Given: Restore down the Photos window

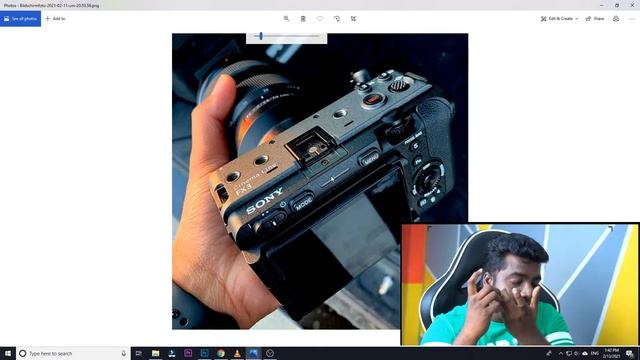Looking at the screenshot, I should coord(617,5).
